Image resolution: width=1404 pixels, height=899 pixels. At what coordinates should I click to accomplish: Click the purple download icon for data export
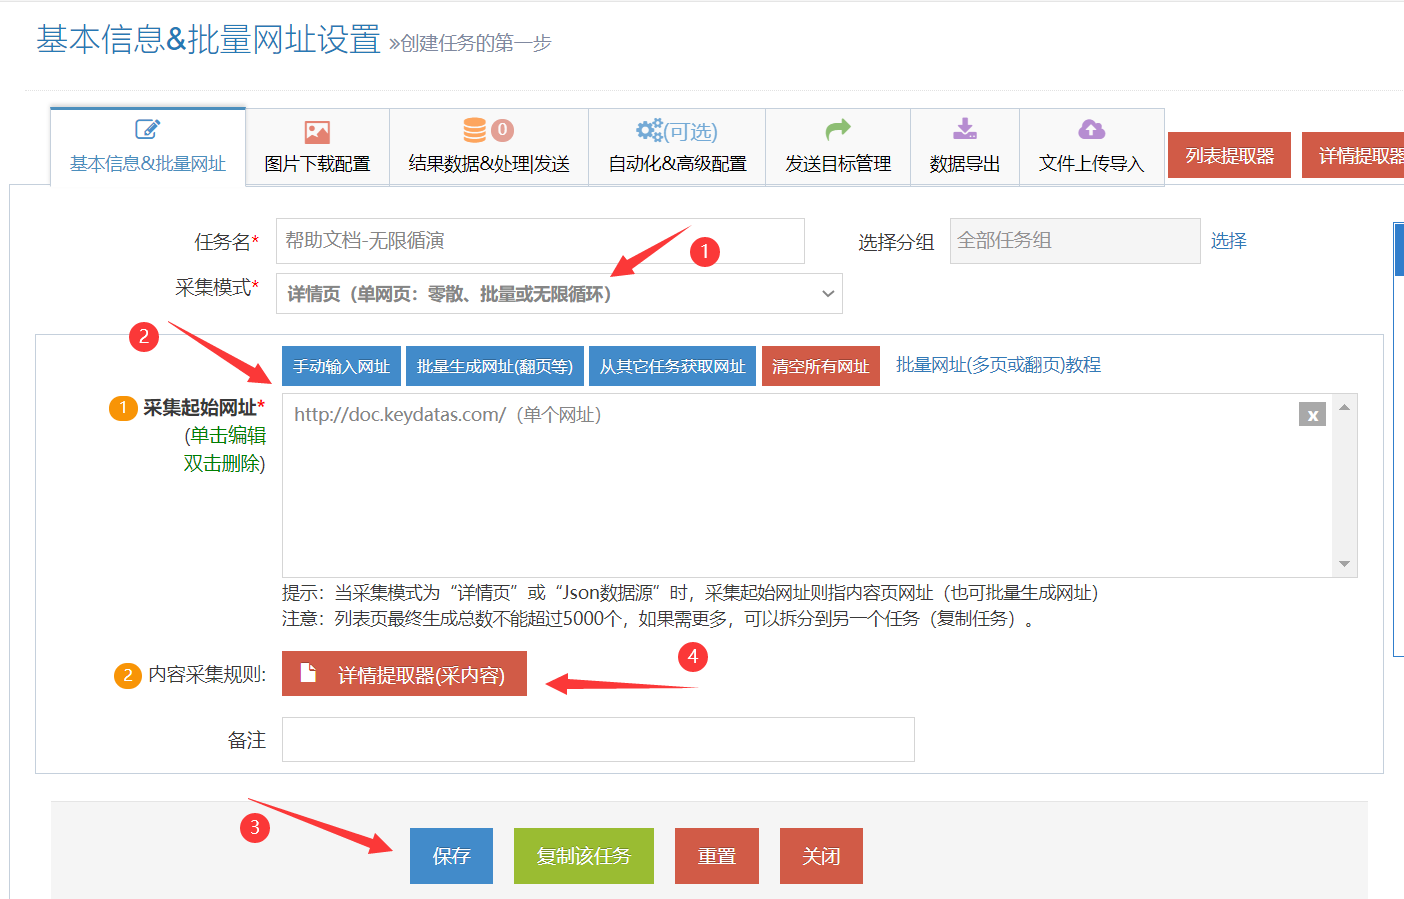965,129
